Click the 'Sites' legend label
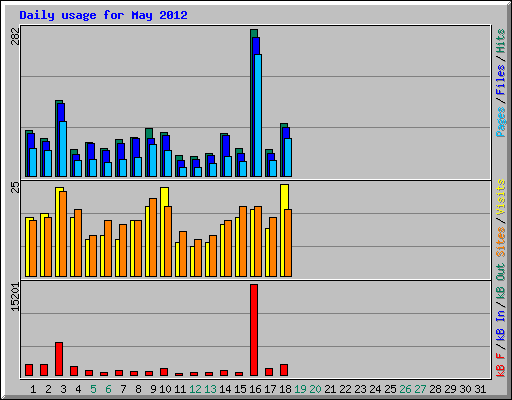 coord(500,242)
